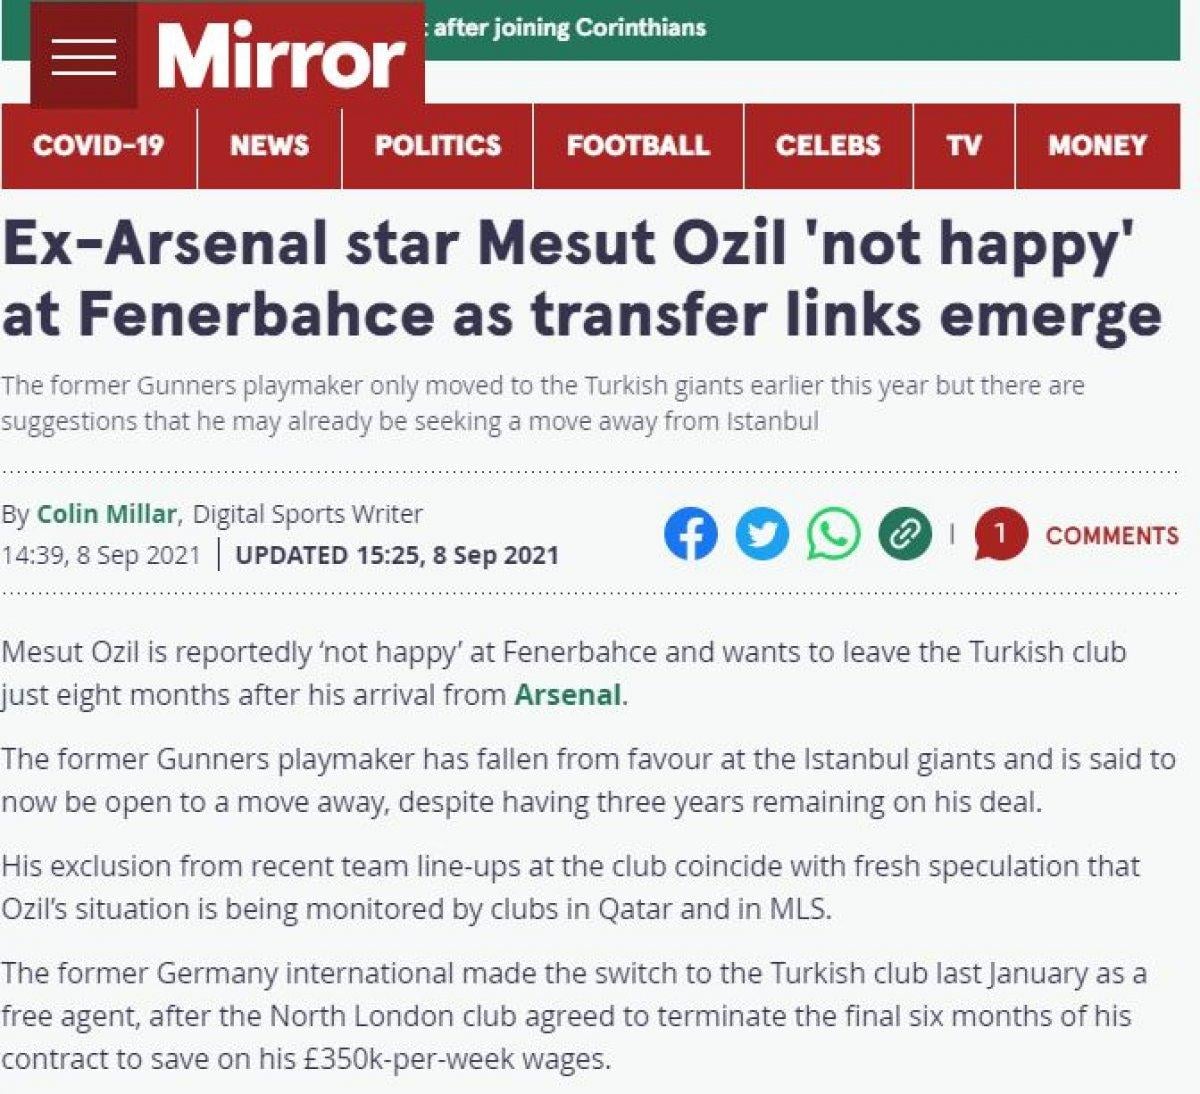This screenshot has height=1094, width=1200.
Task: Click the comment count badge showing 1
Action: 1000,533
